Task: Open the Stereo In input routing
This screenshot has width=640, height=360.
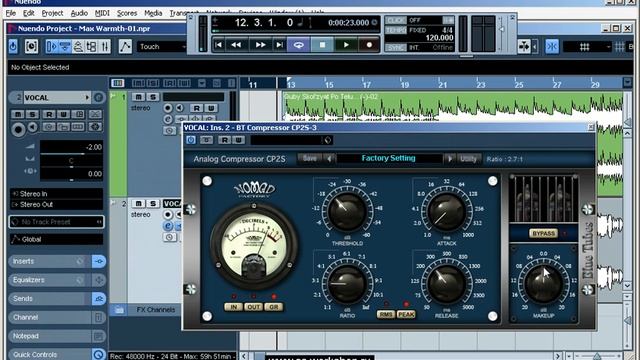Action: pos(56,194)
